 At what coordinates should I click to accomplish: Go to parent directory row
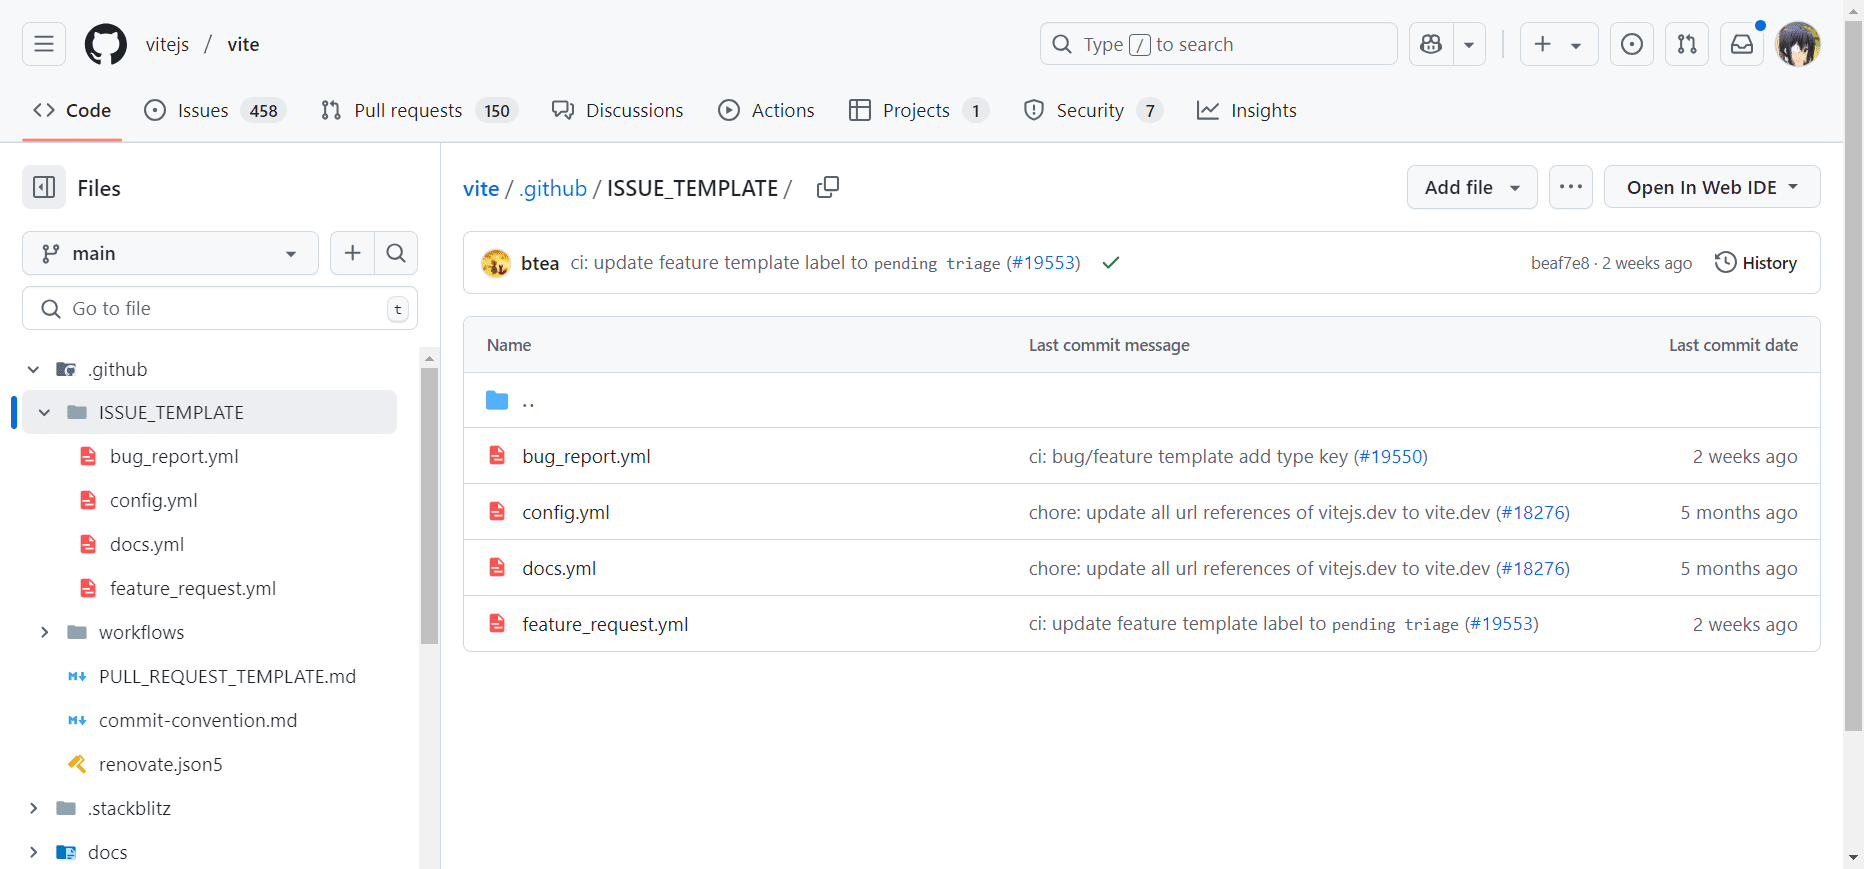1142,400
